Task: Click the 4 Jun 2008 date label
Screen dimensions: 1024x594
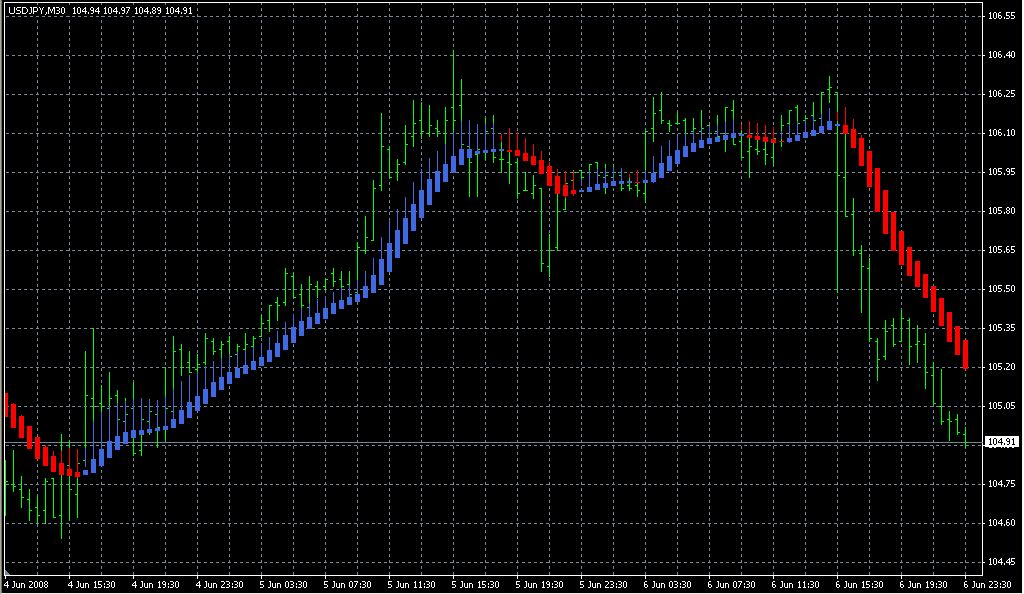Action: (27, 584)
